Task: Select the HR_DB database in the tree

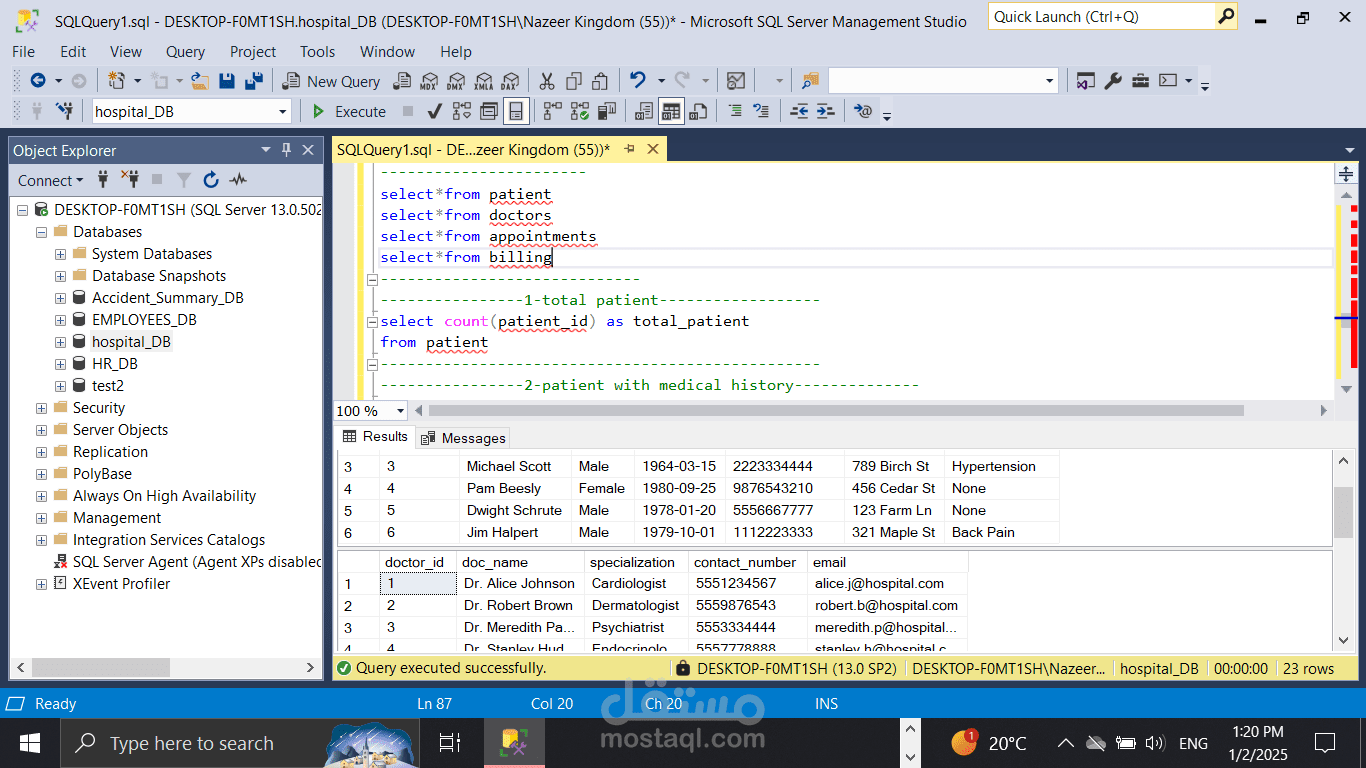Action: click(114, 364)
